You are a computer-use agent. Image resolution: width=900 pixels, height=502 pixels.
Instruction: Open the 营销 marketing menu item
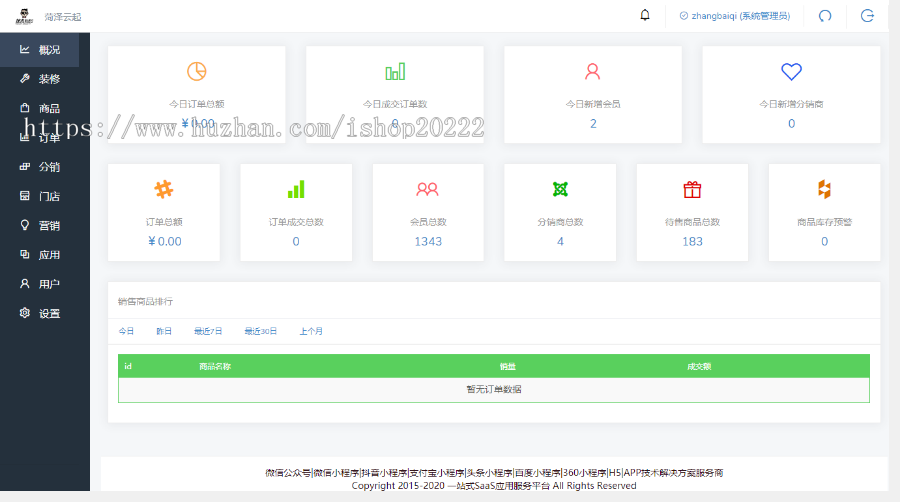click(40, 225)
